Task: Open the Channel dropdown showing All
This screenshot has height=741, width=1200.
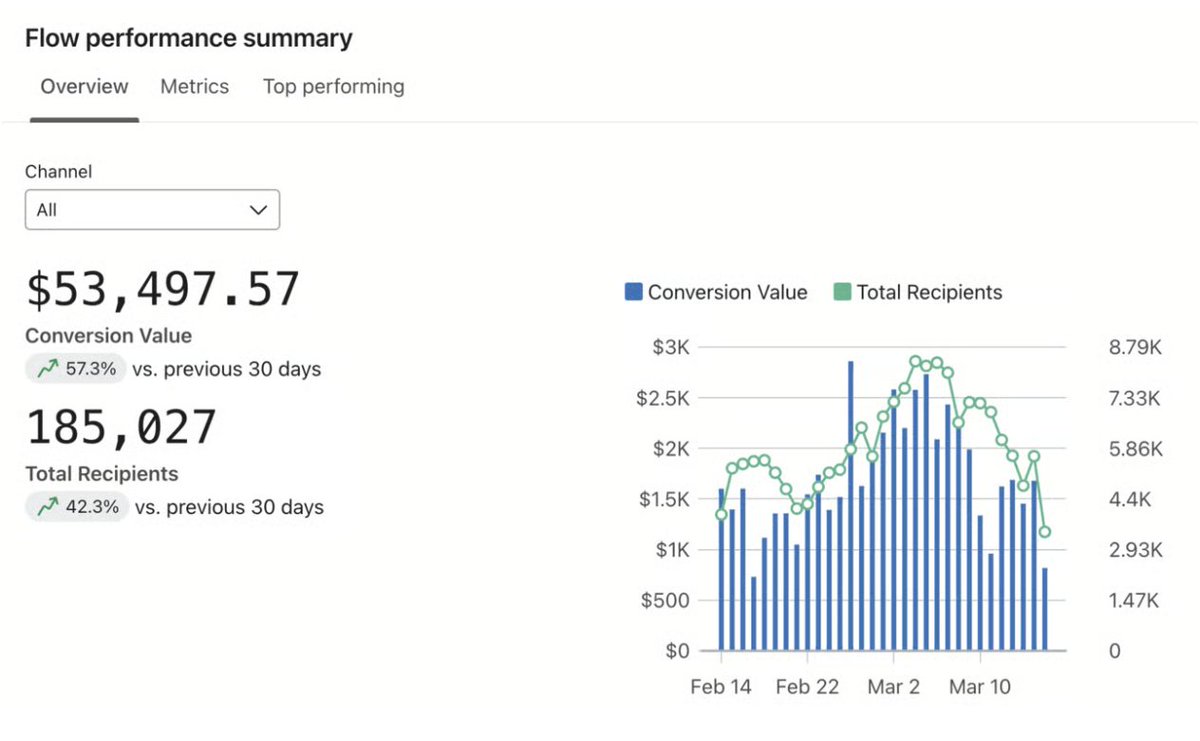Action: point(150,210)
